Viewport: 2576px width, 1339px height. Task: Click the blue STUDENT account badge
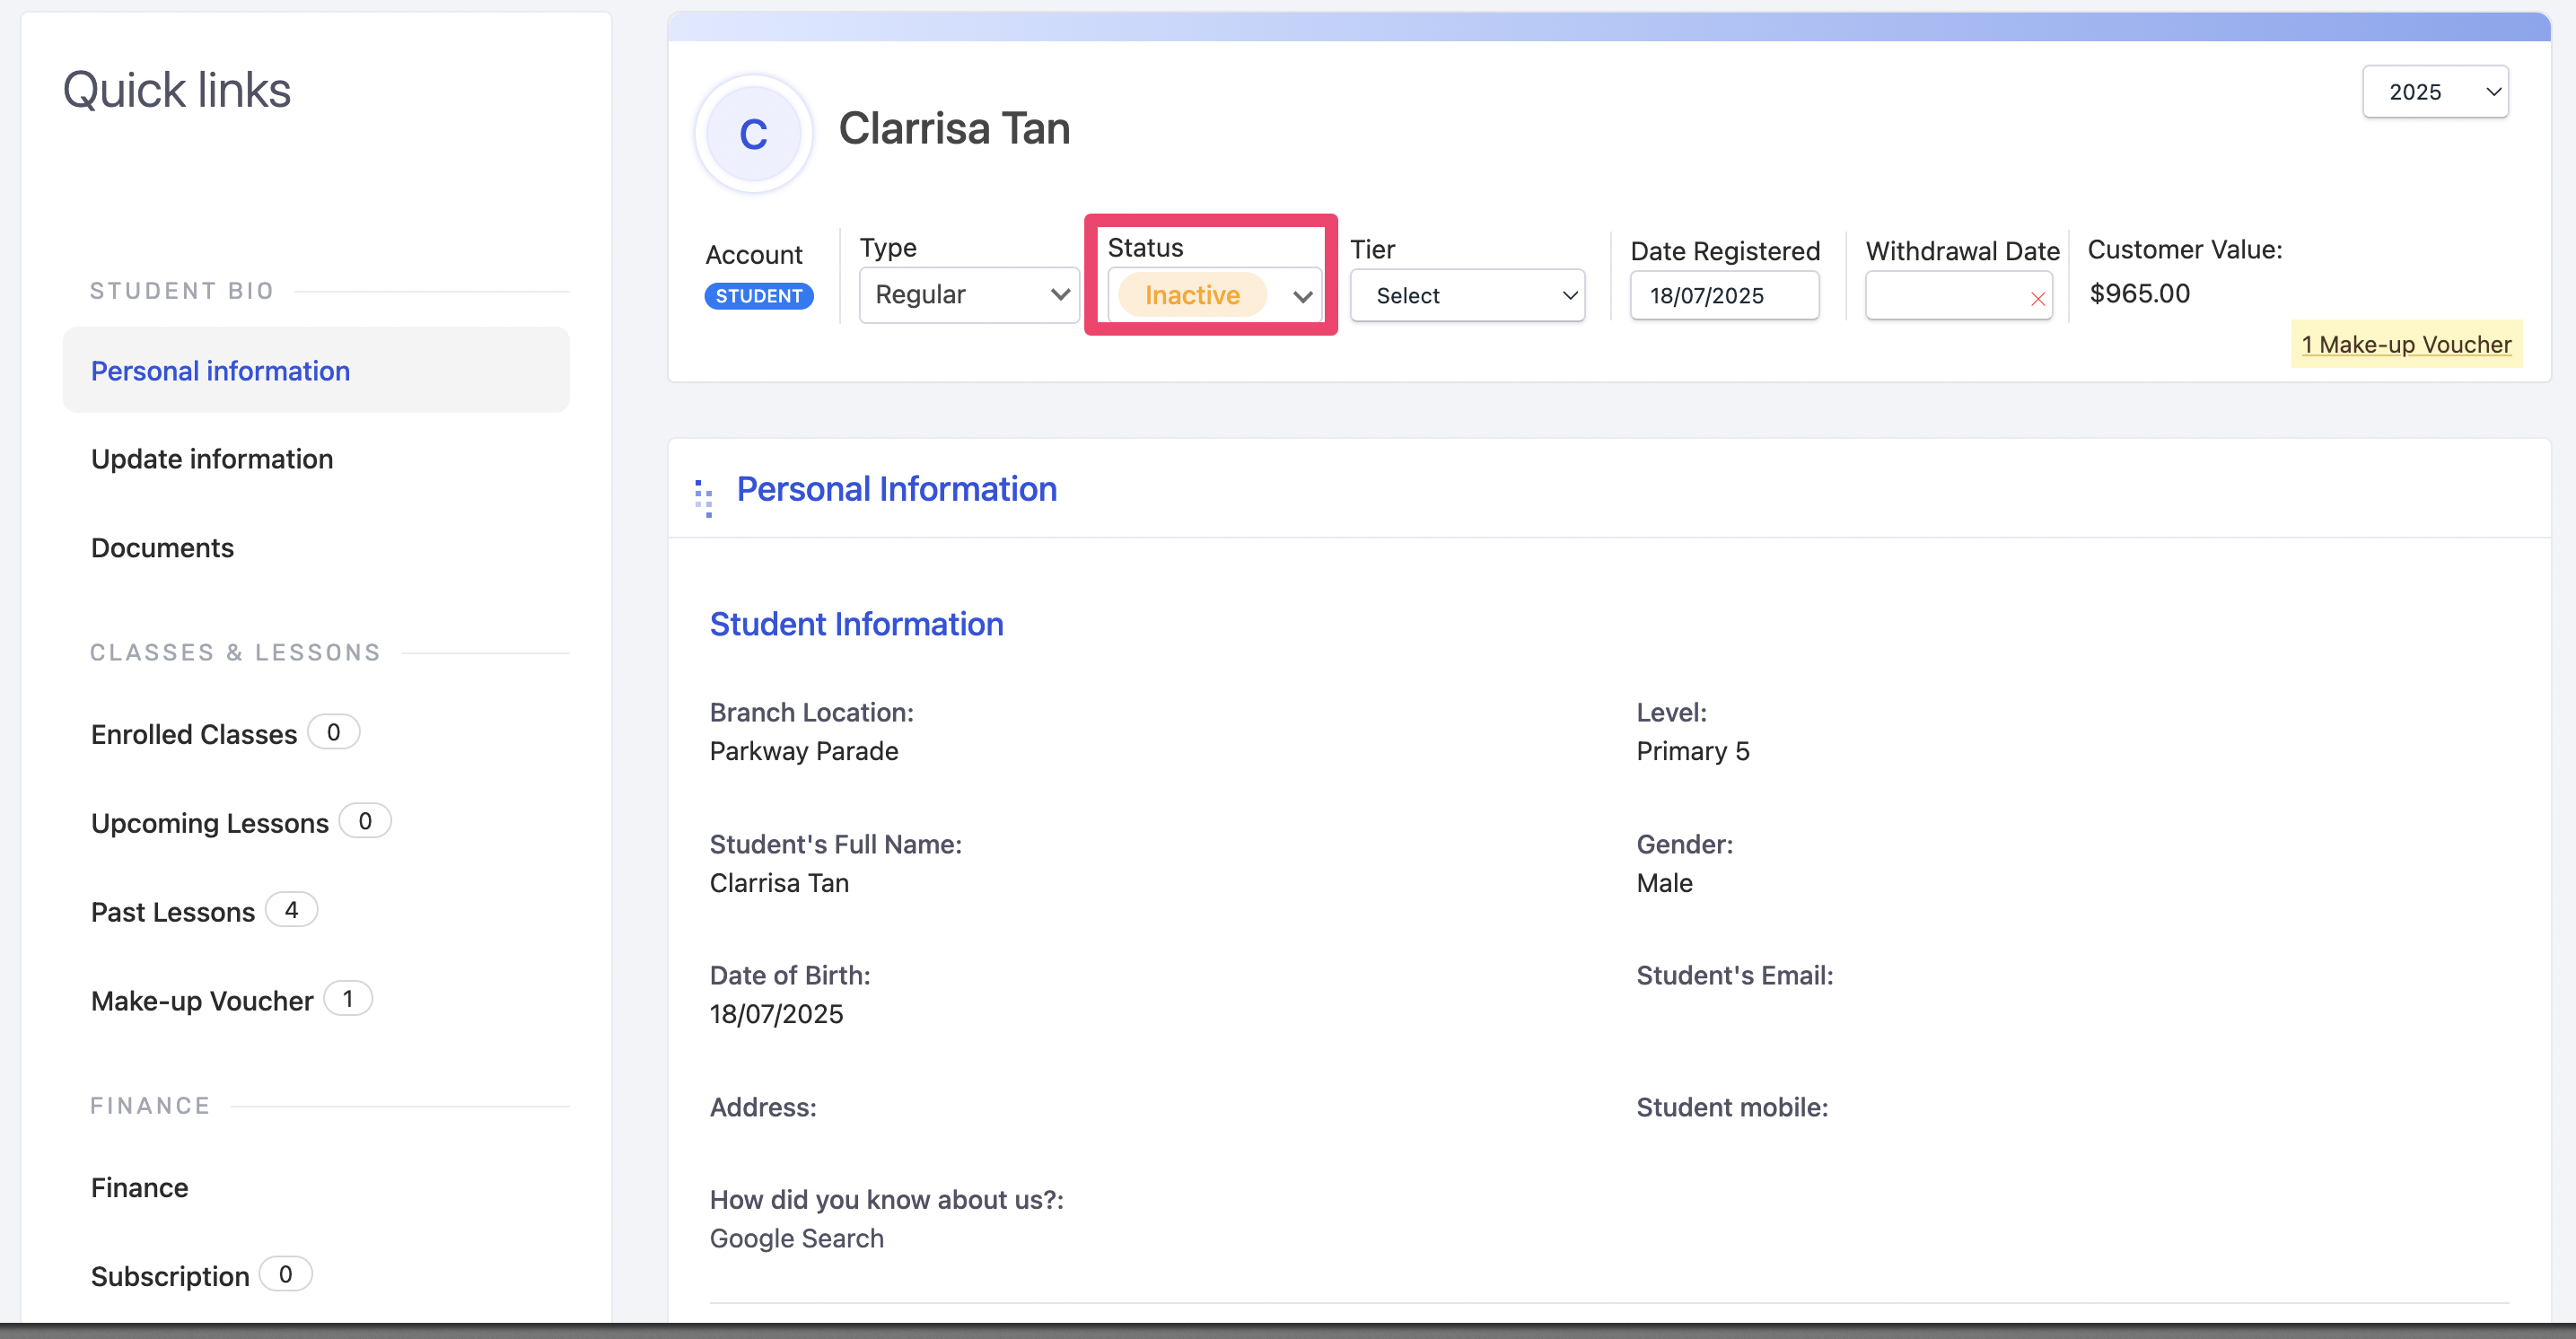click(758, 296)
